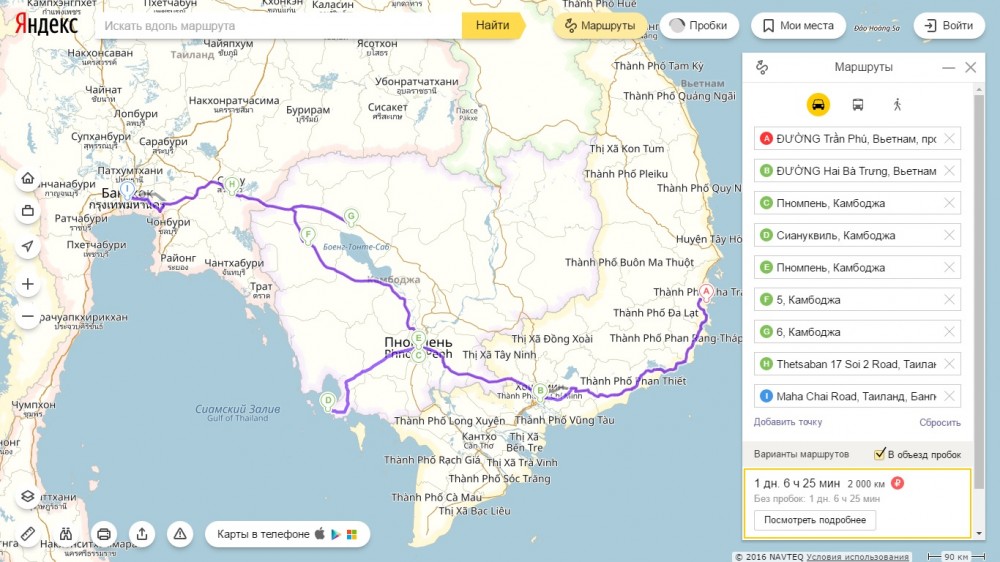Click the Войти sign-in button
Image resolution: width=1000 pixels, height=562 pixels.
click(x=949, y=26)
